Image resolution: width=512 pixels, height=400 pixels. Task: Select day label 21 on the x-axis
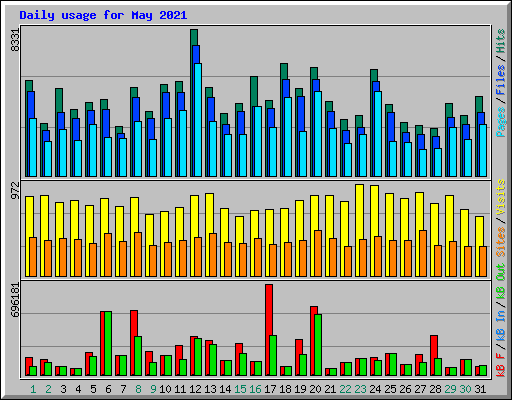coord(330,389)
